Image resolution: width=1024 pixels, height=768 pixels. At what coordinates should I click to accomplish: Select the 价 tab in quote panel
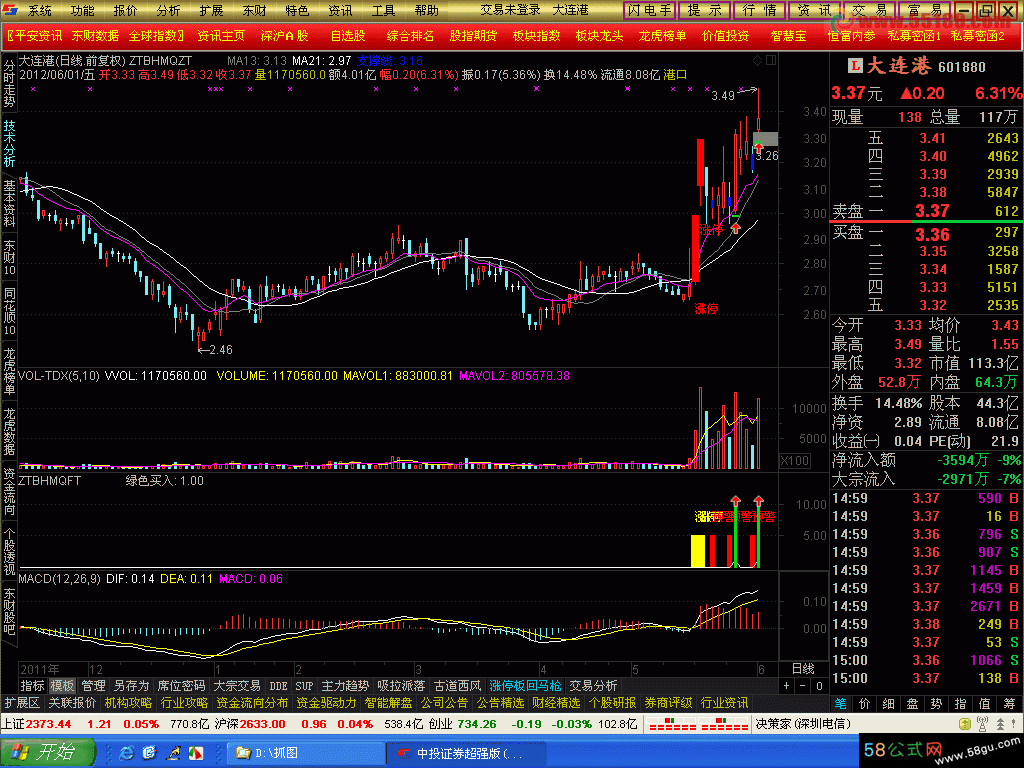pyautogui.click(x=865, y=703)
